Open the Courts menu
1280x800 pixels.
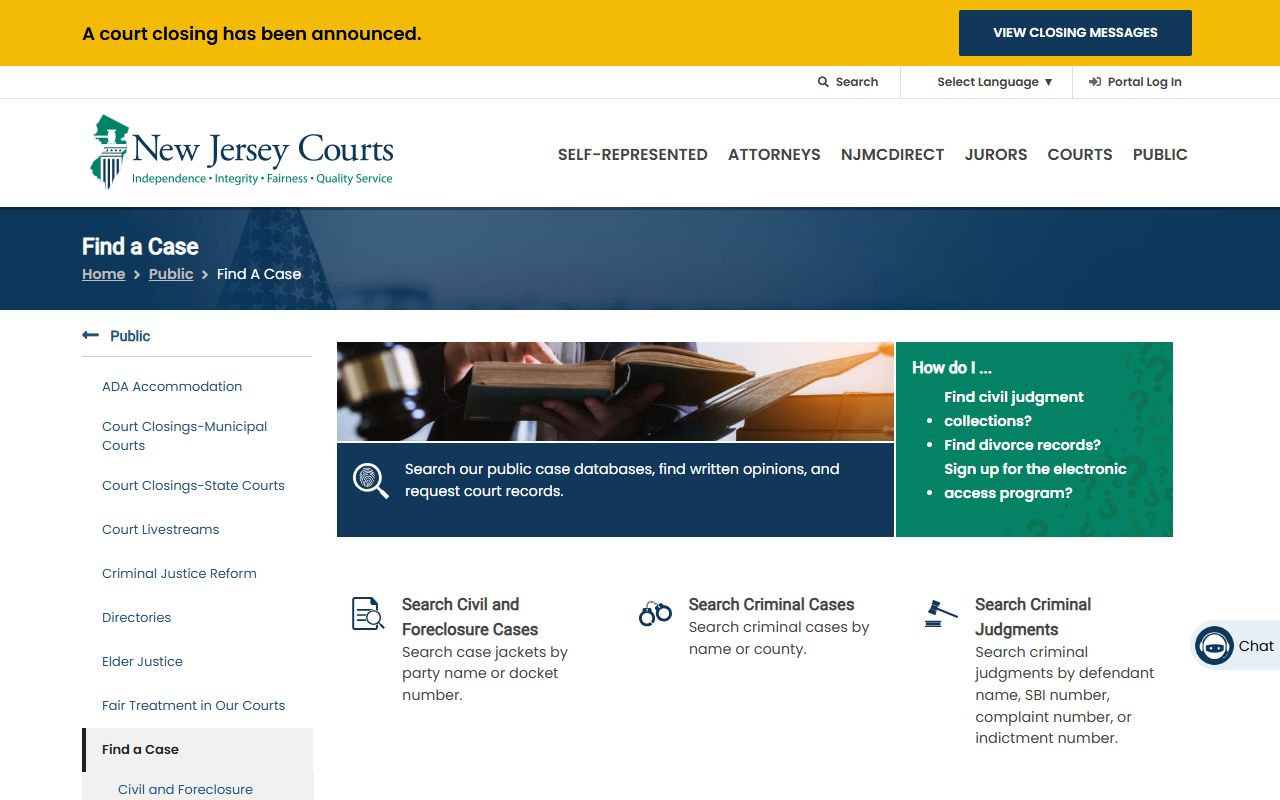(1080, 154)
